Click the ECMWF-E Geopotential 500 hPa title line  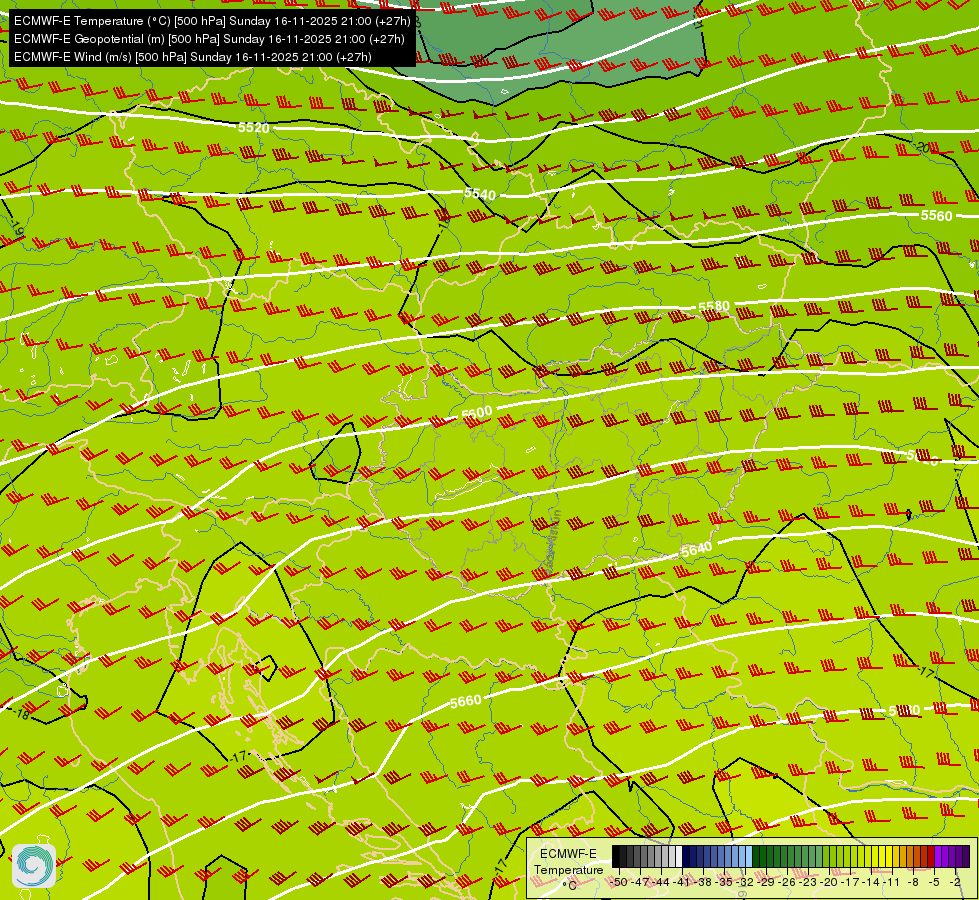coord(209,39)
